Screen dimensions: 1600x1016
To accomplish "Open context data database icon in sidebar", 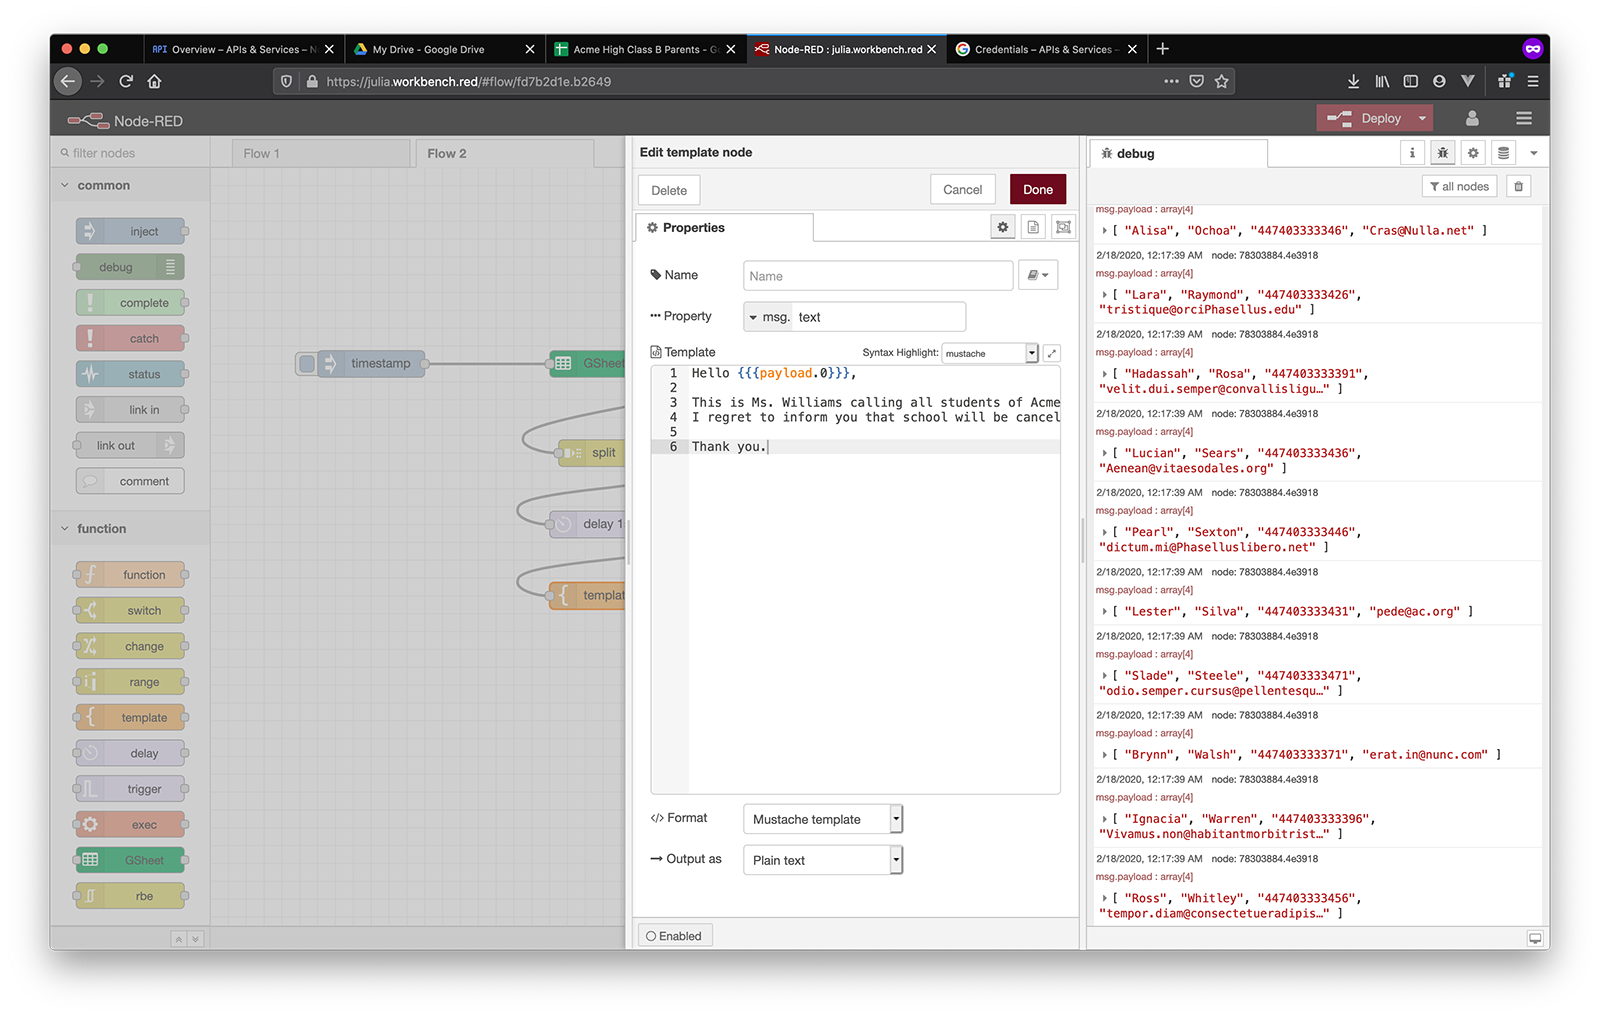I will tap(1503, 153).
